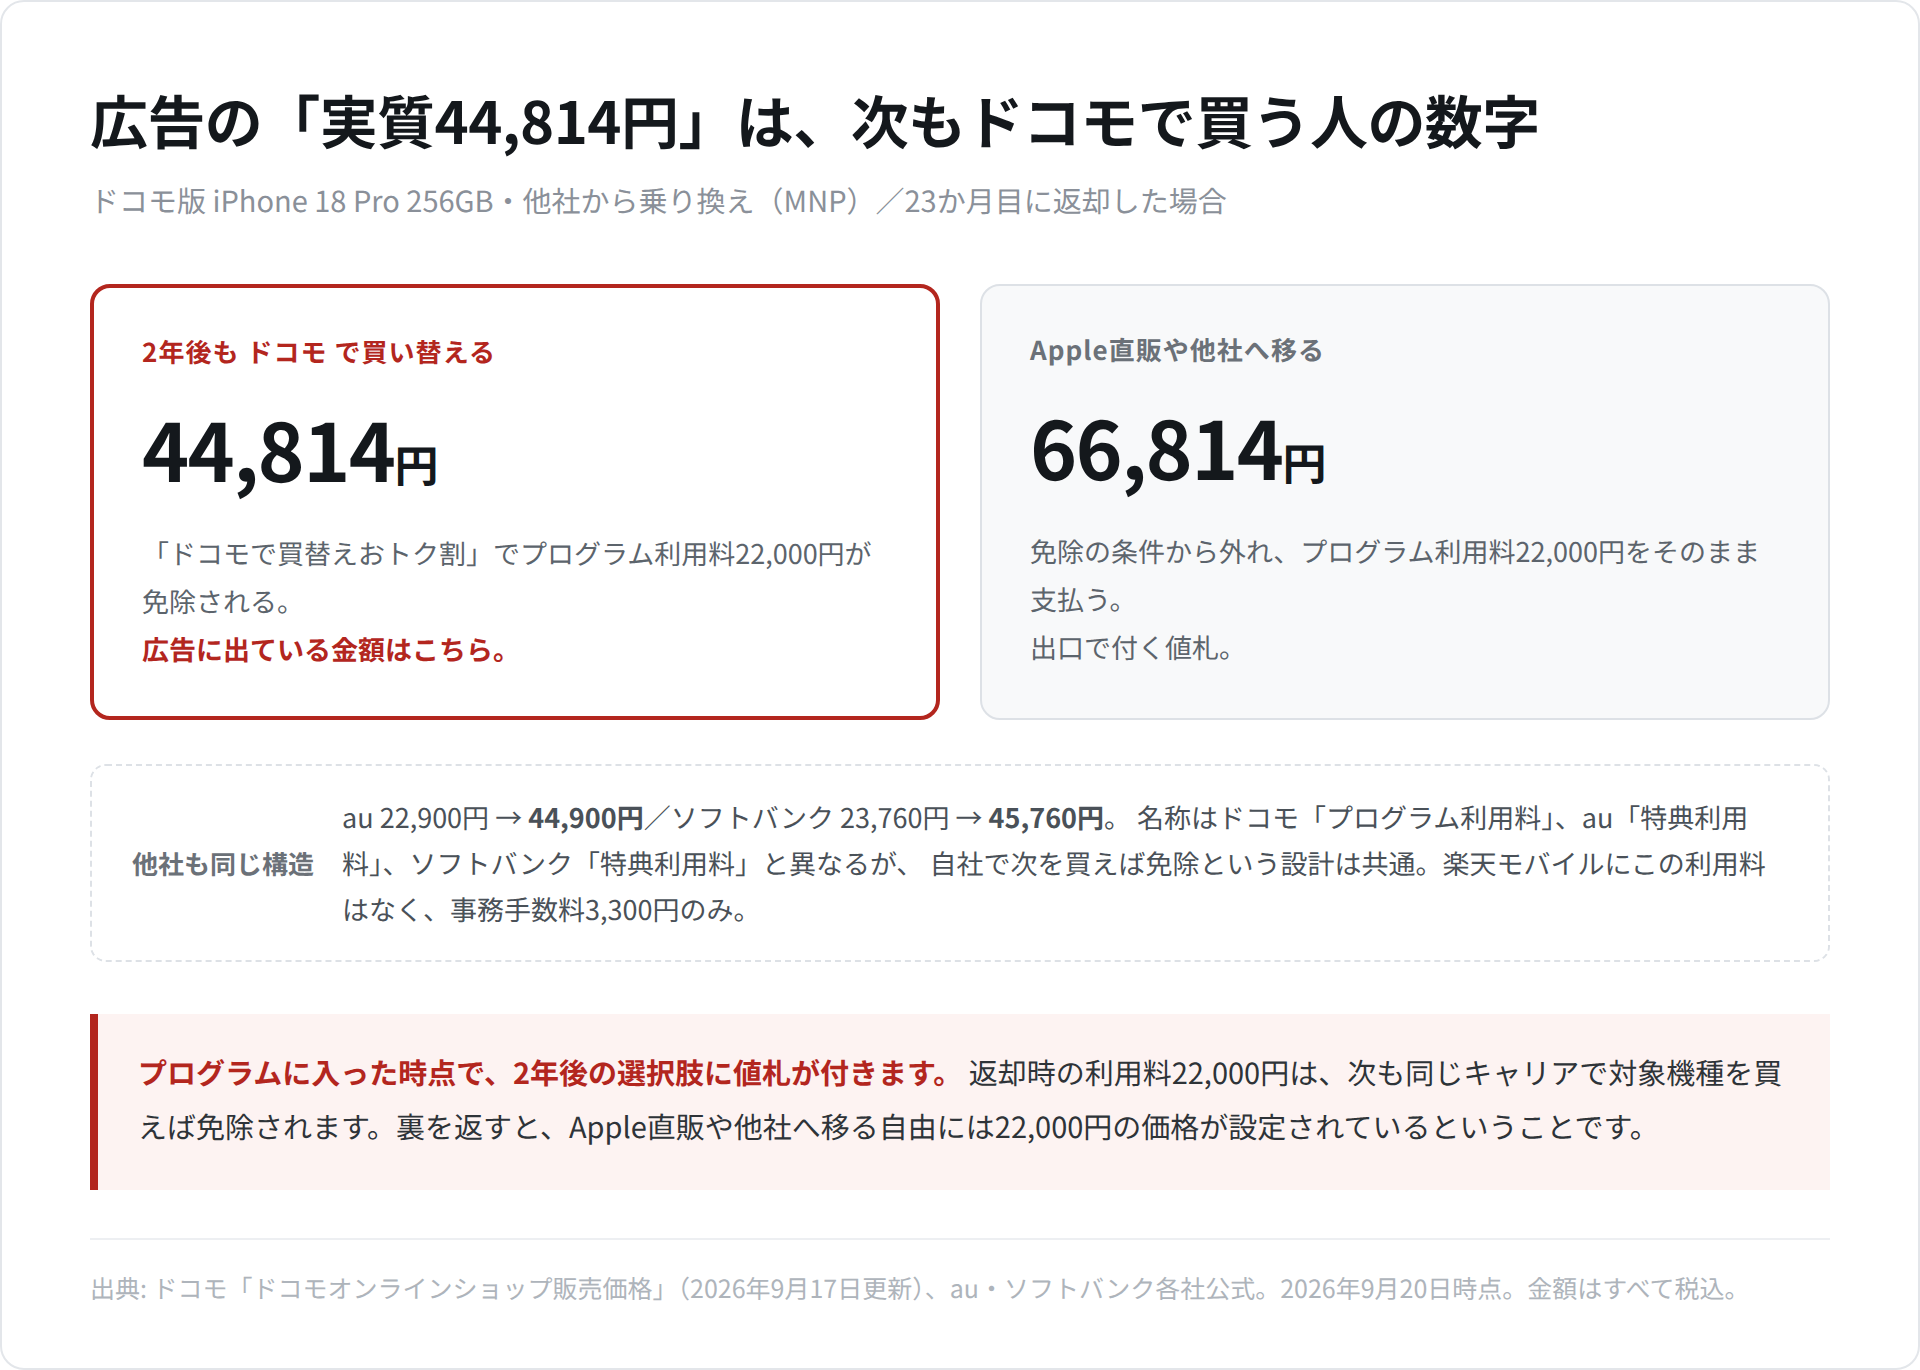1920x1370 pixels.
Task: Click the text 広告に出ている金額はこちら。
Action: point(325,650)
